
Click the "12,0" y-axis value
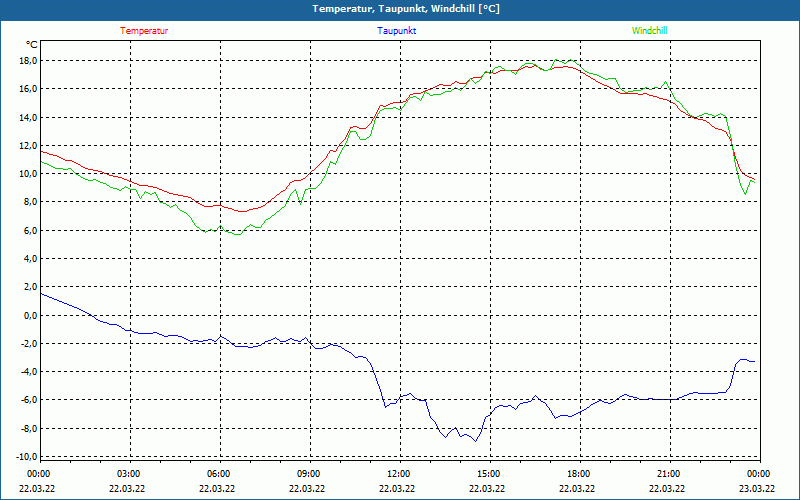pos(29,145)
